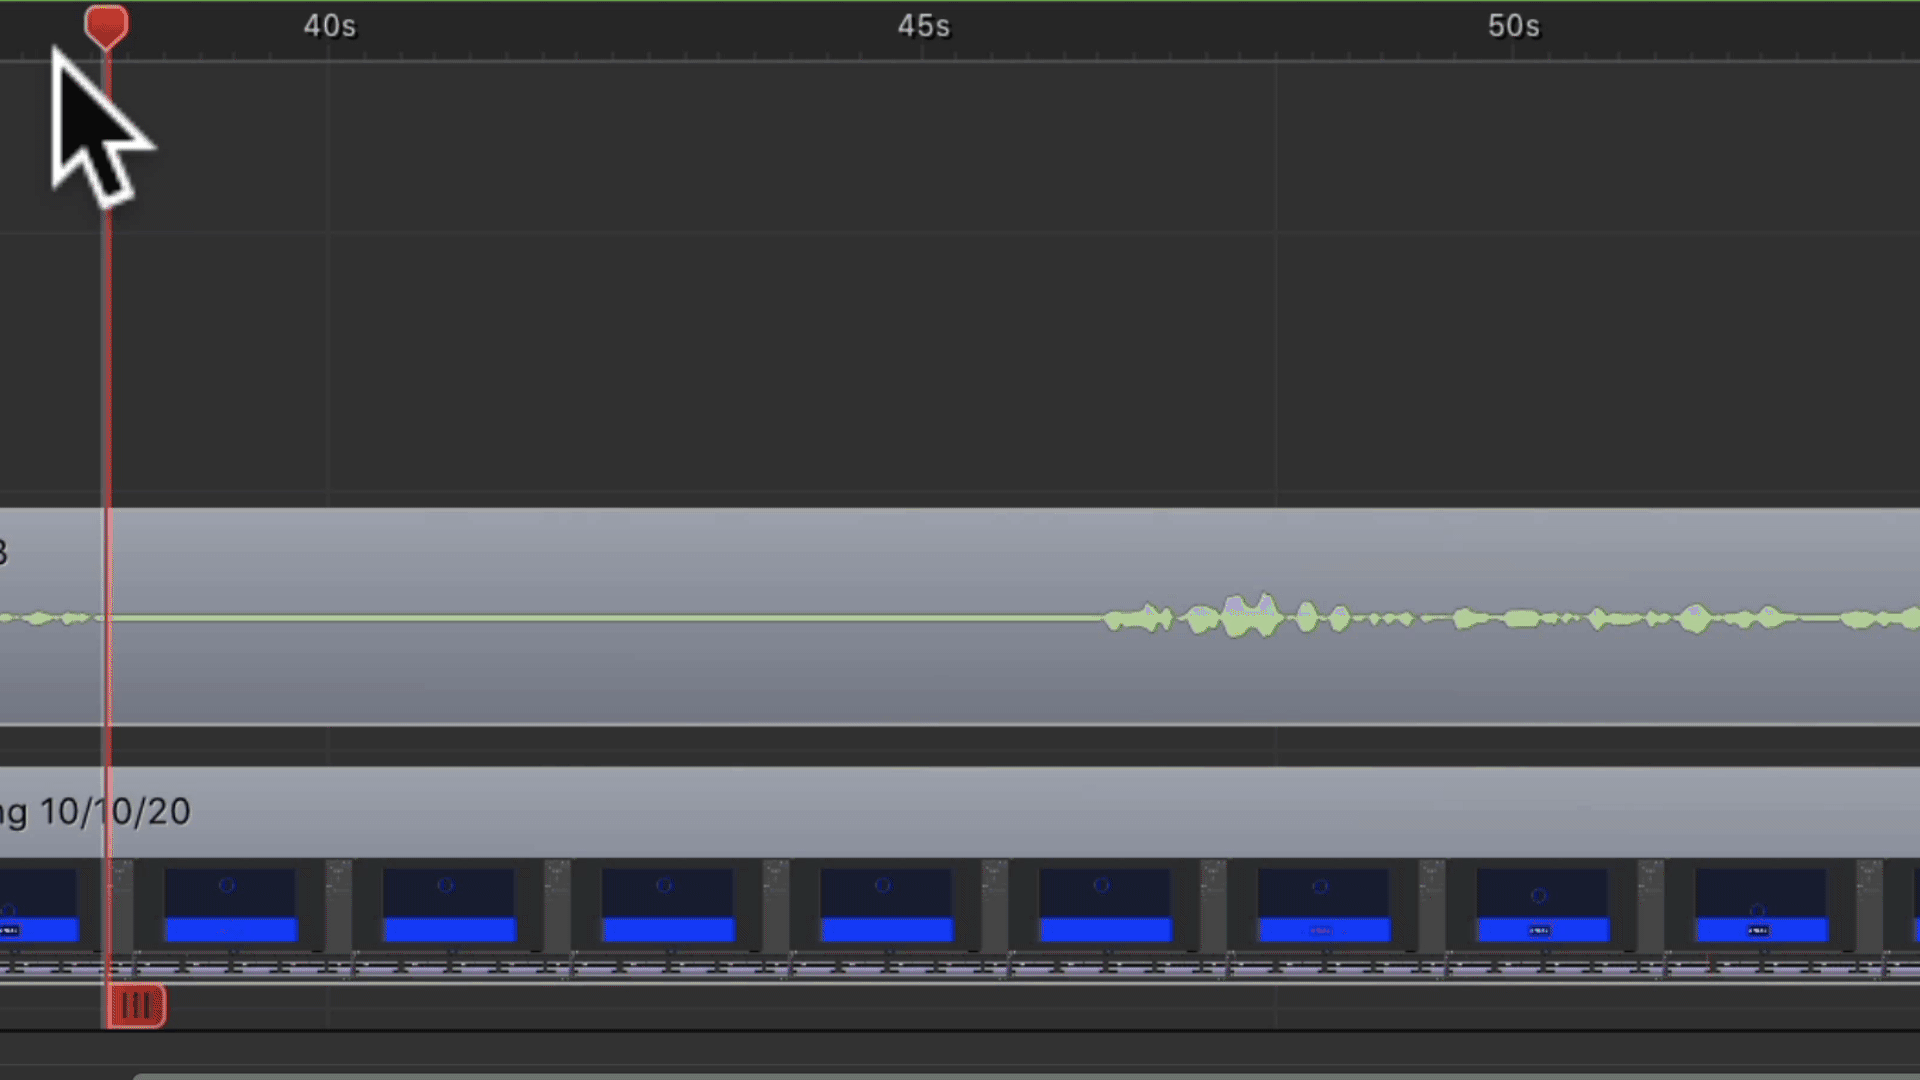This screenshot has width=1920, height=1080.
Task: Click the video thumbnail under 40s mark
Action: pyautogui.click(x=231, y=905)
